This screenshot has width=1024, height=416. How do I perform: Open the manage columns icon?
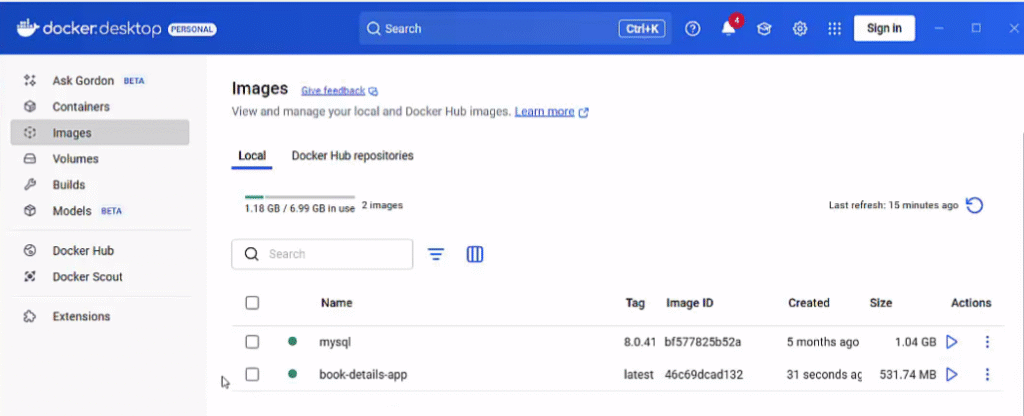click(475, 254)
